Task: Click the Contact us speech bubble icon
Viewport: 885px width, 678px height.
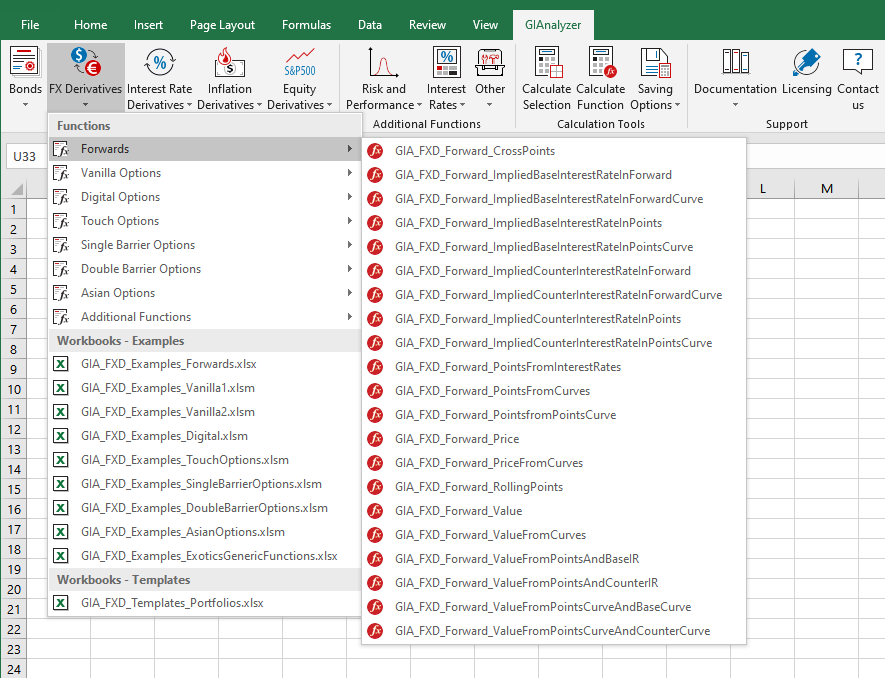Action: [857, 62]
